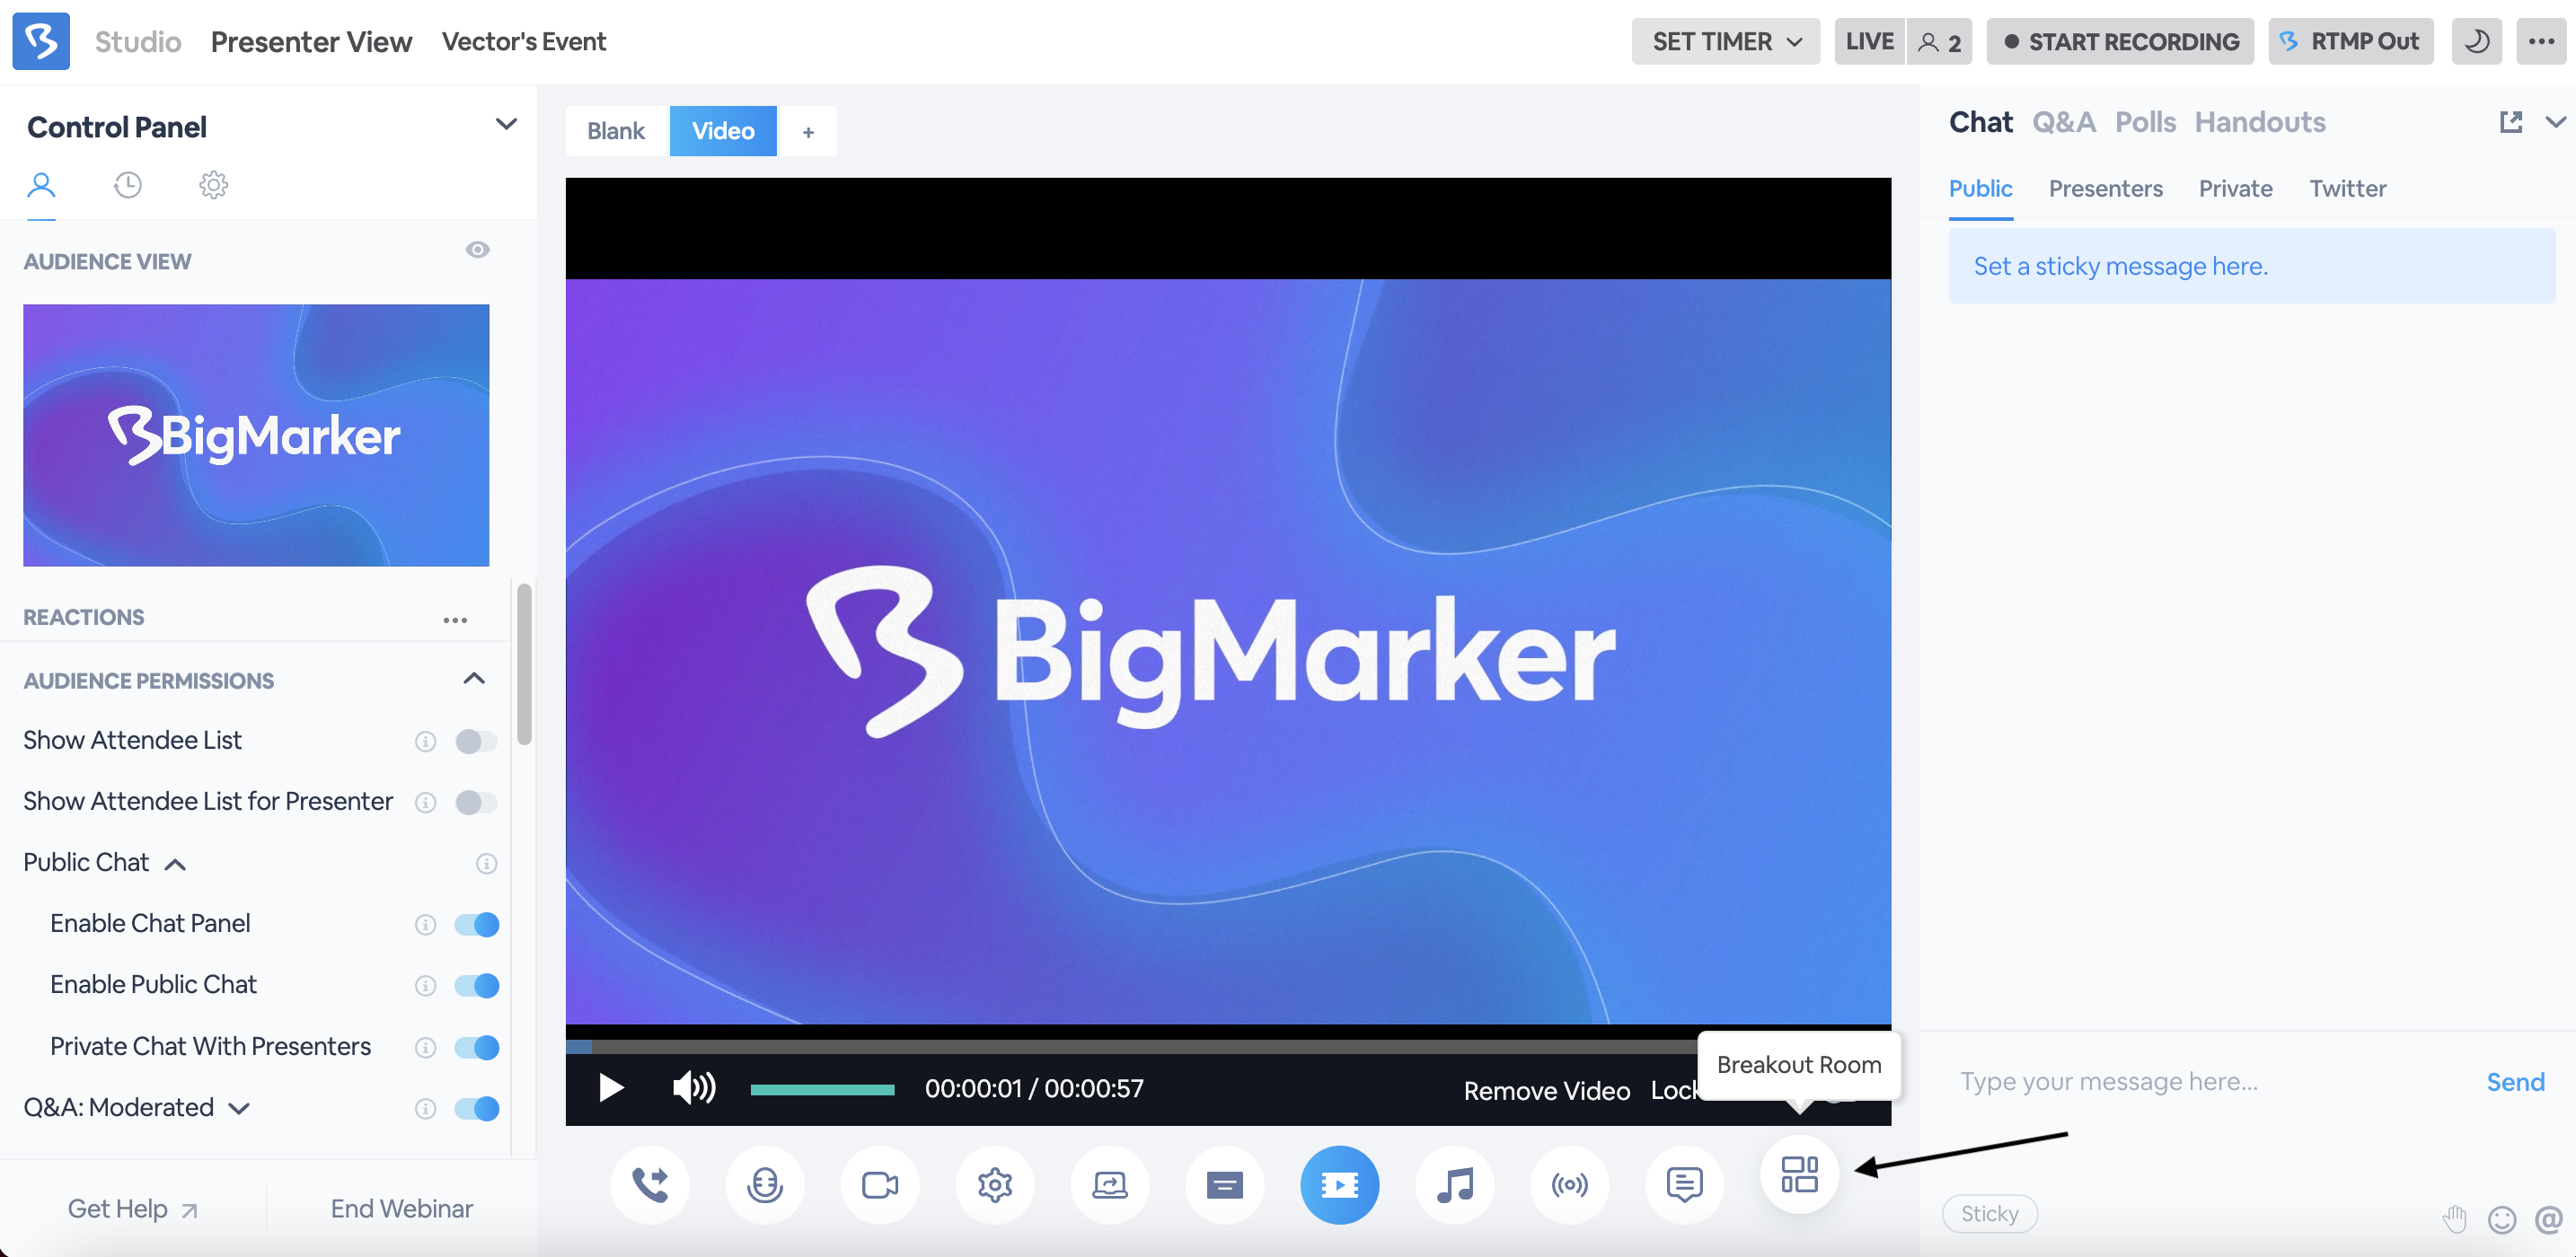The height and width of the screenshot is (1257, 2576).
Task: Toggle the Q&A Moderated switch
Action: coord(476,1108)
